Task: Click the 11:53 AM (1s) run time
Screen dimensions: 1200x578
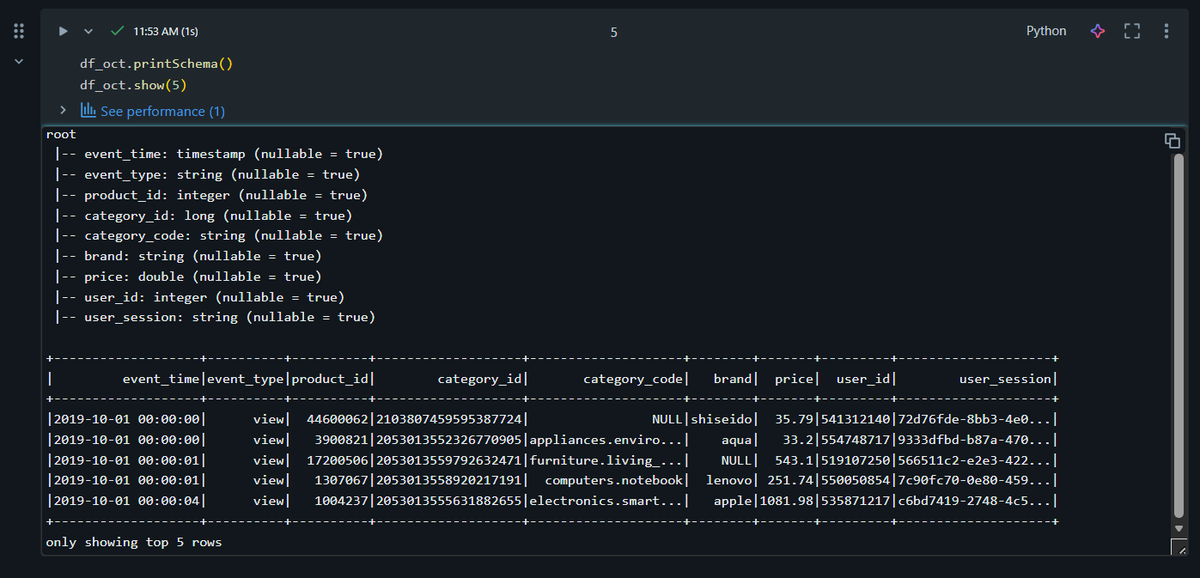Action: coord(166,32)
